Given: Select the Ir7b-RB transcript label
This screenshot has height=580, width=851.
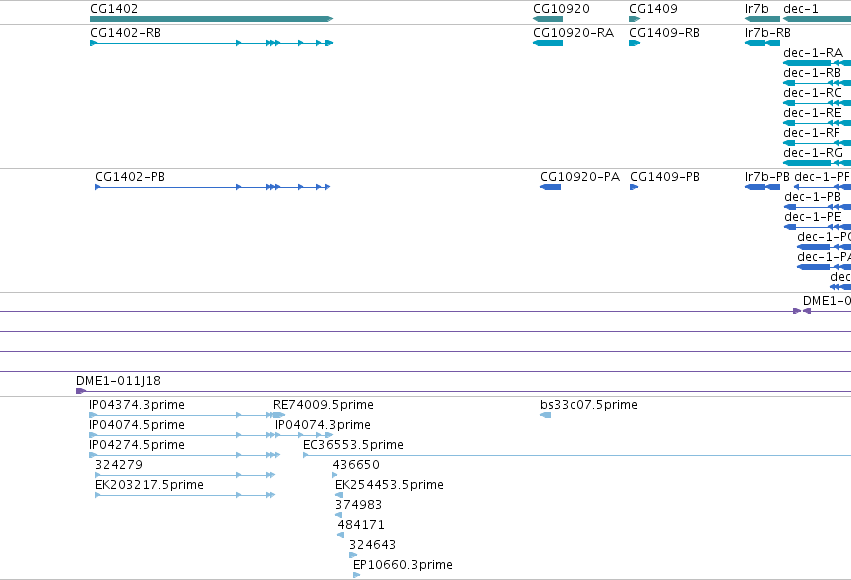Looking at the screenshot, I should [767, 33].
